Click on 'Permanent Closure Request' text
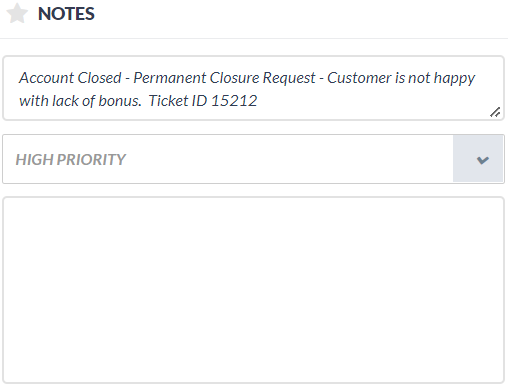Image resolution: width=508 pixels, height=387 pixels. click(224, 78)
